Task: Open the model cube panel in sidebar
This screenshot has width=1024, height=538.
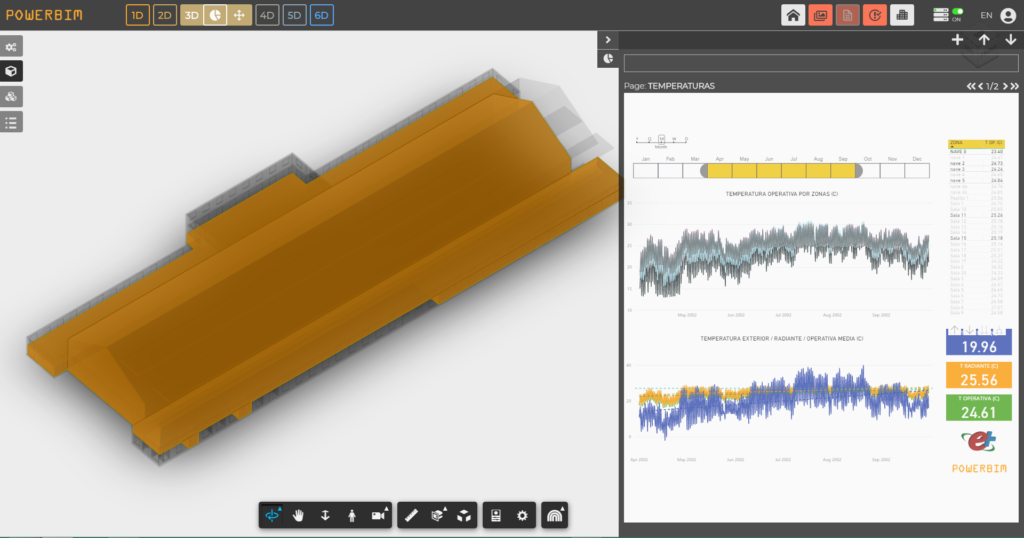Action: (11, 71)
